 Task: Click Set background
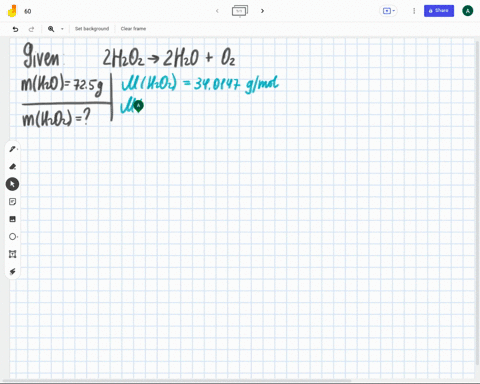(x=92, y=29)
